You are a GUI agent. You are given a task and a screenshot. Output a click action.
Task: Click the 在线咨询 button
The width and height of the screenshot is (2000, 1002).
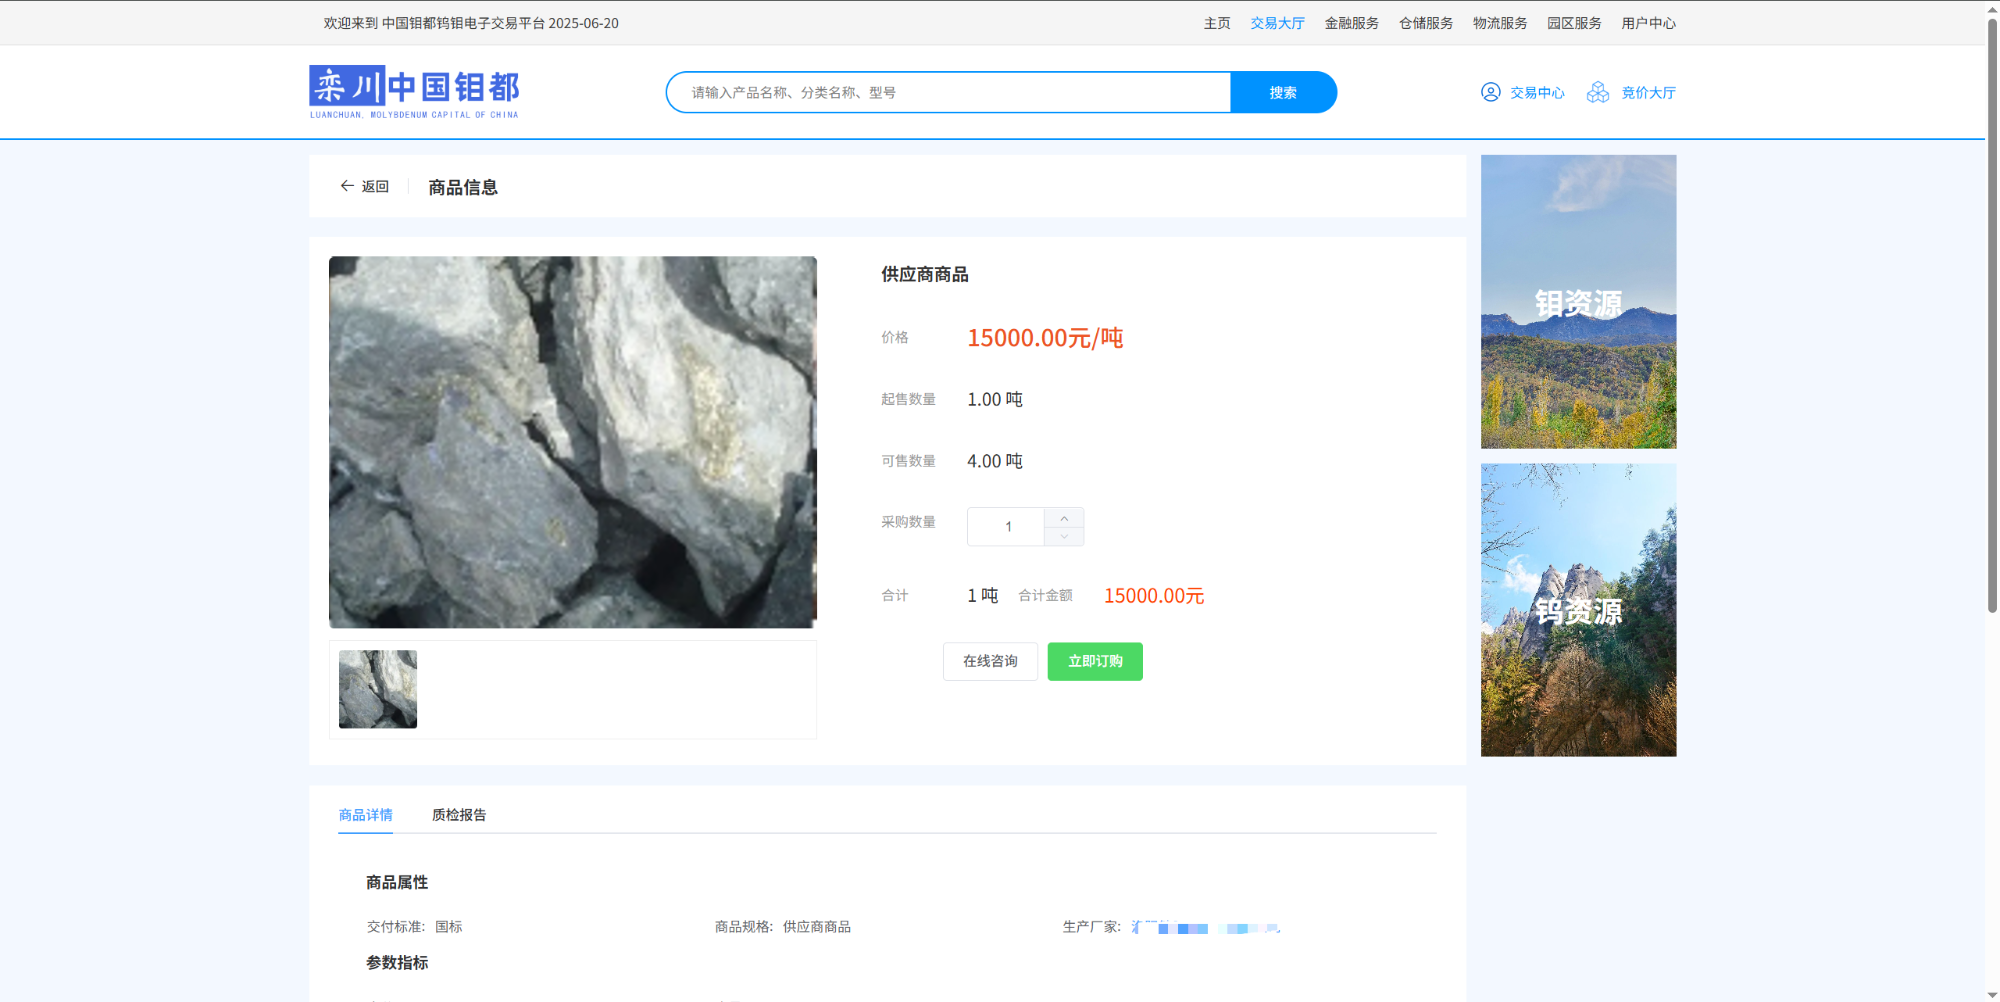point(990,661)
